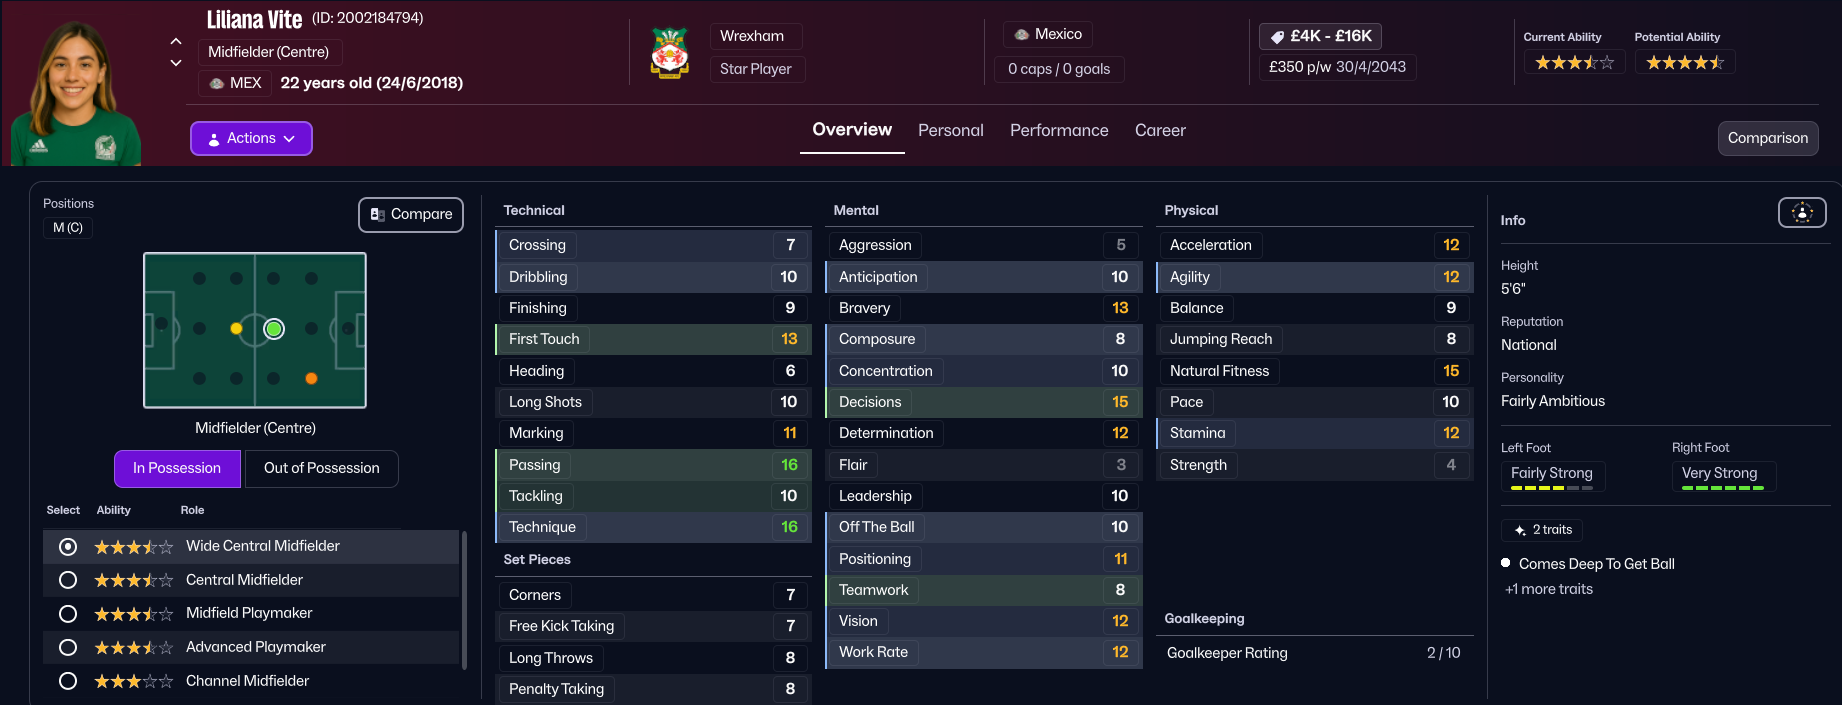Switch to Out of Possession view
1842x705 pixels.
(321, 468)
